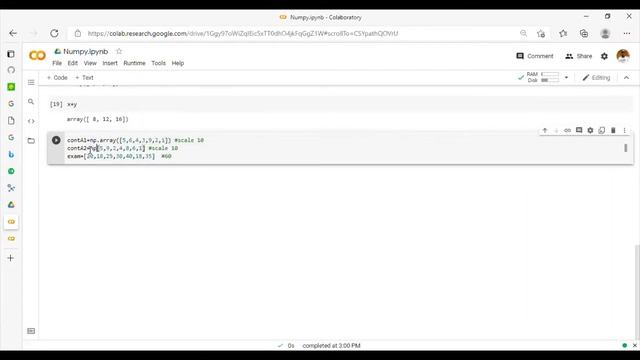This screenshot has height=360, width=640.
Task: Add this page to favorites
Action: (541, 33)
